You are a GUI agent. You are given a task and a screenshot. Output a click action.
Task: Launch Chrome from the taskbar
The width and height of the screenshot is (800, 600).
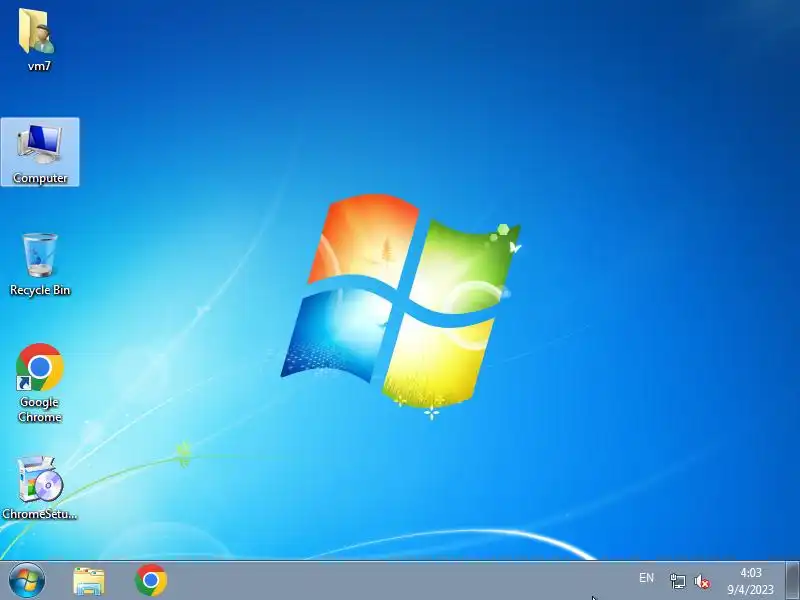[x=151, y=581]
